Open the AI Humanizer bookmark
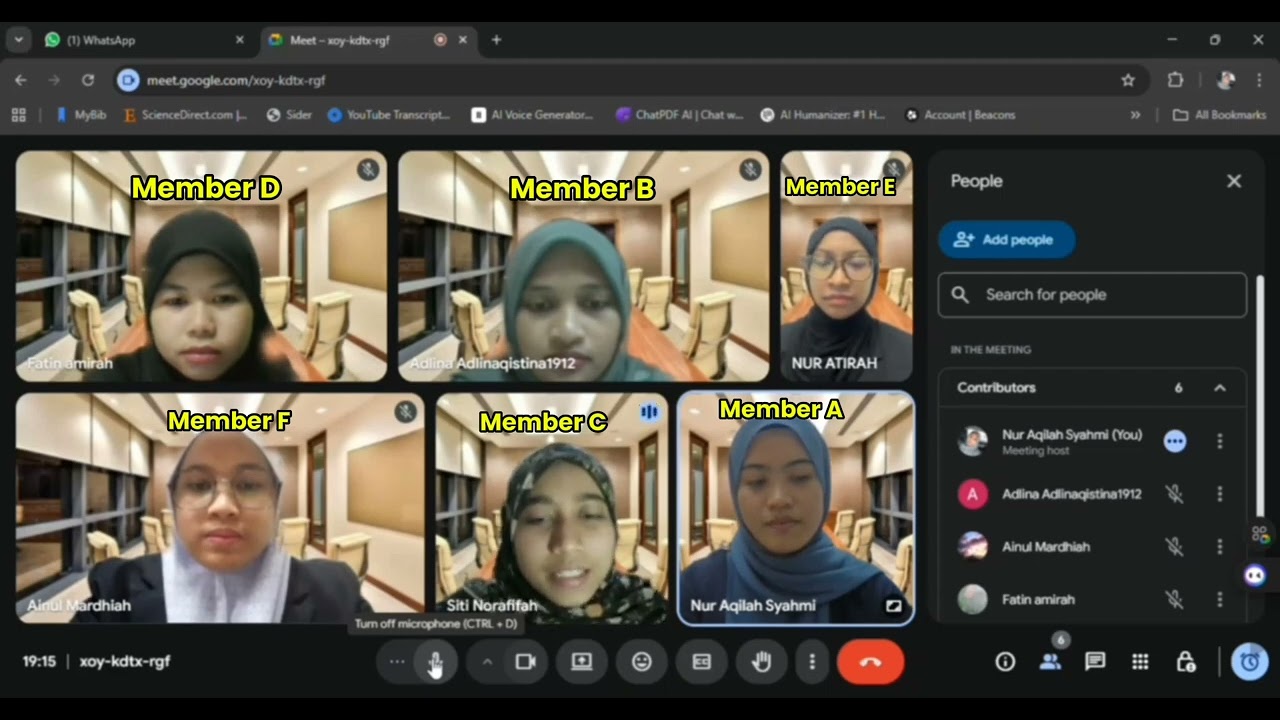The width and height of the screenshot is (1280, 720). pos(823,115)
